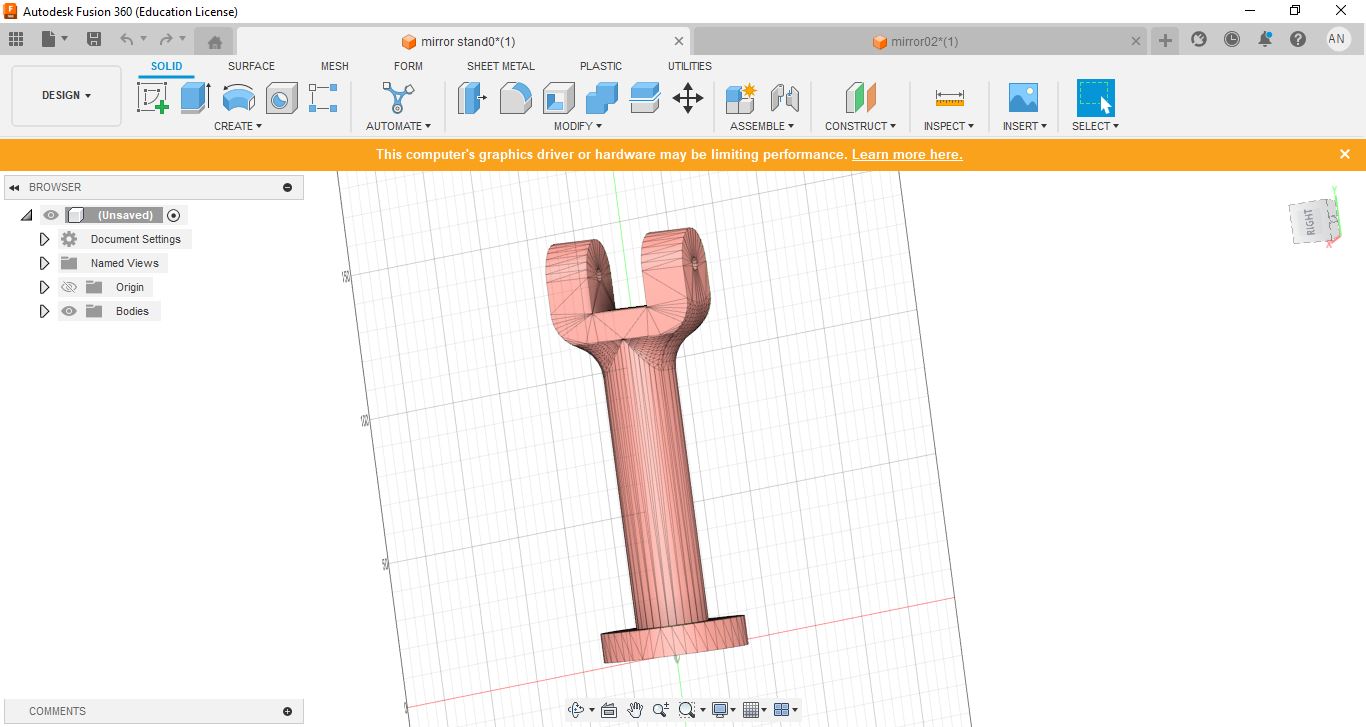Viewport: 1366px width, 727px height.
Task: Open the File menu icon
Action: (54, 39)
